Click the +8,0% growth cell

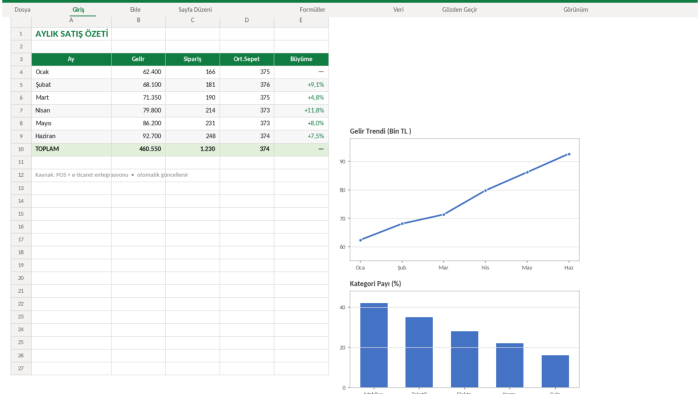pos(301,123)
